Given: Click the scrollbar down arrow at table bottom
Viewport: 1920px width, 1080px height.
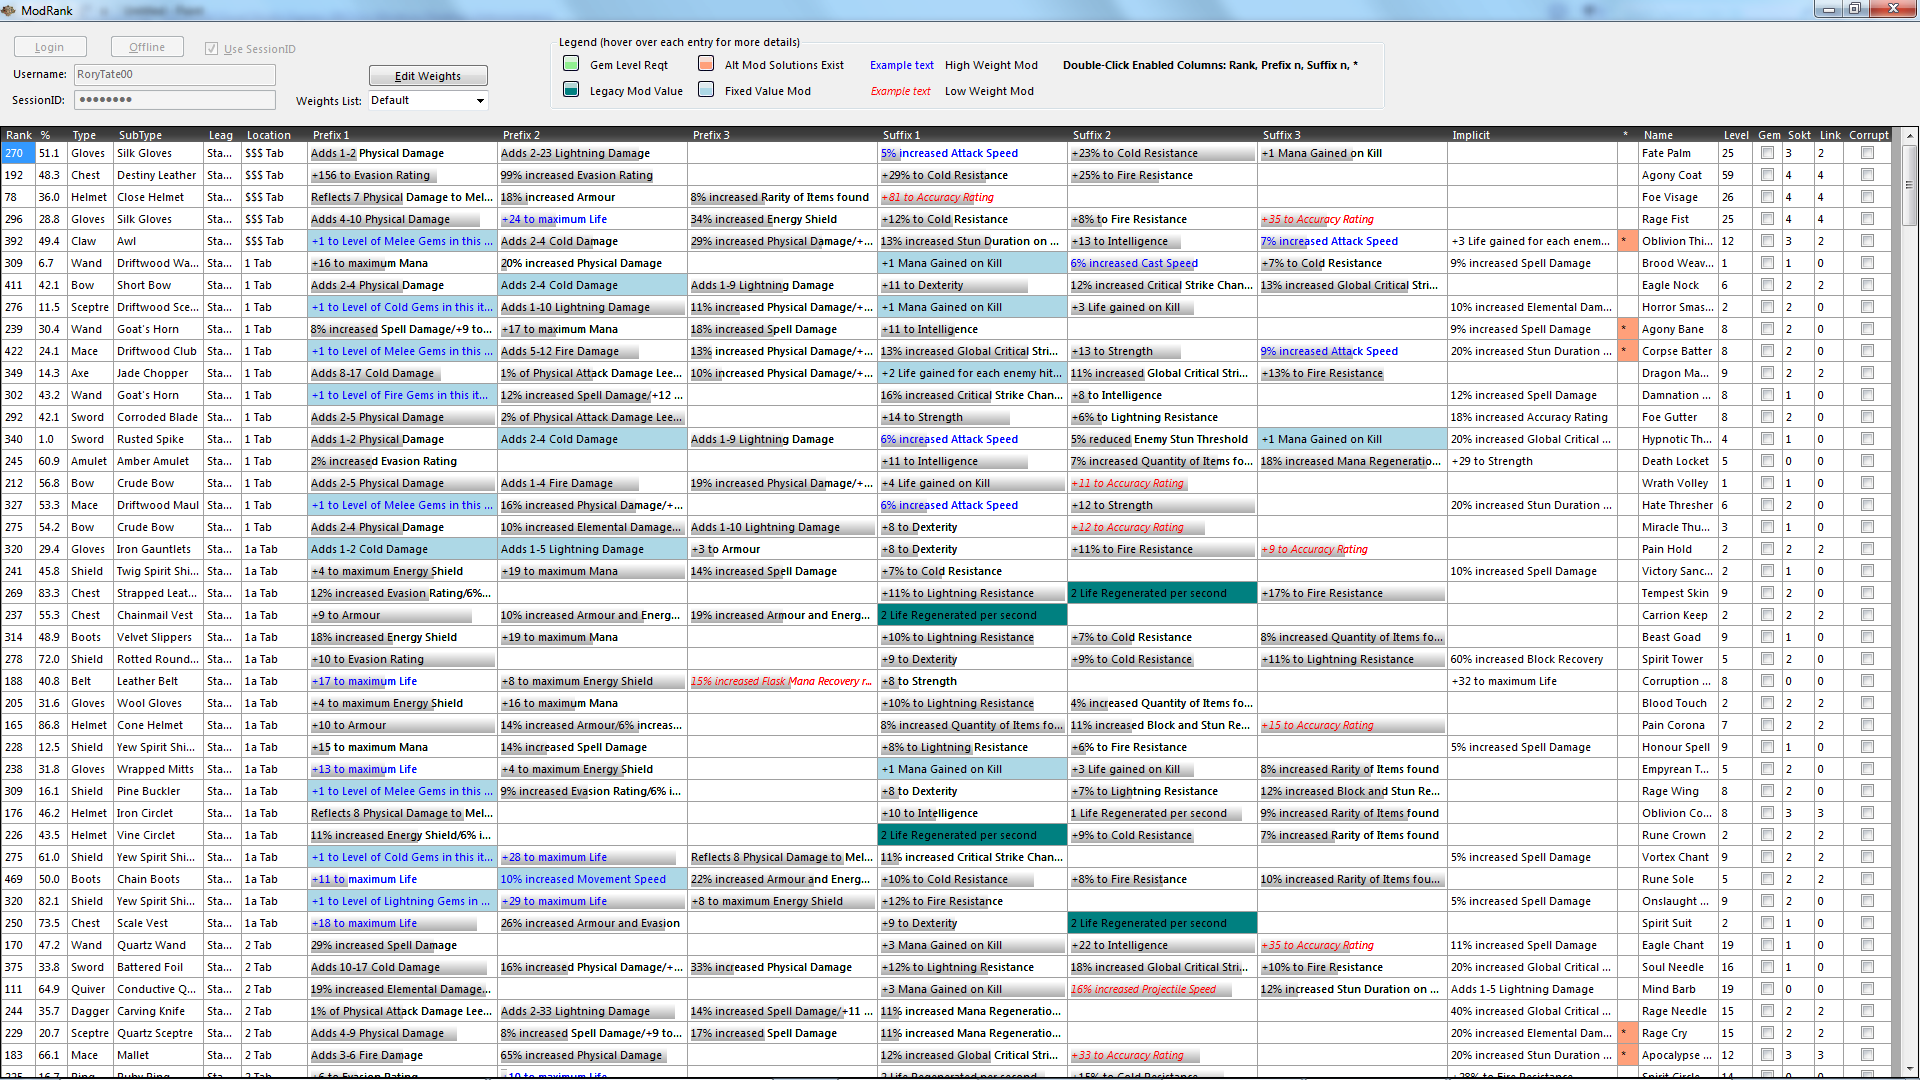Looking at the screenshot, I should (1909, 1069).
